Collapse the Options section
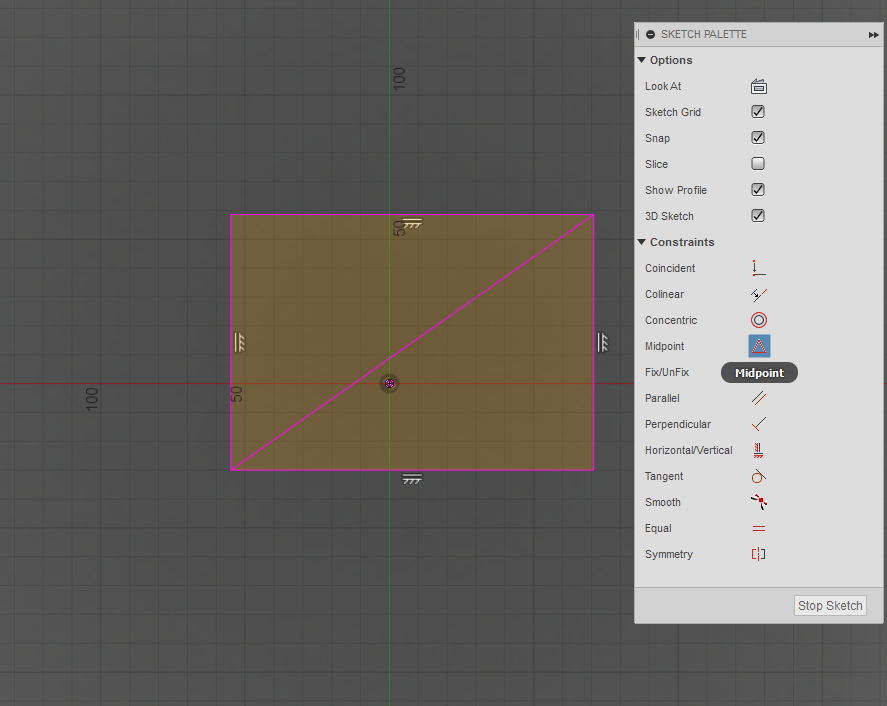 click(x=642, y=60)
